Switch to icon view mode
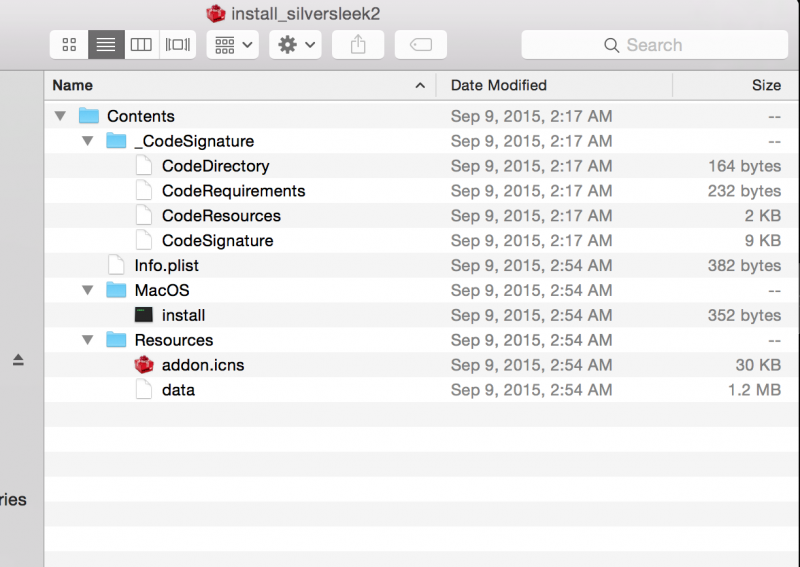This screenshot has height=567, width=800. point(69,44)
